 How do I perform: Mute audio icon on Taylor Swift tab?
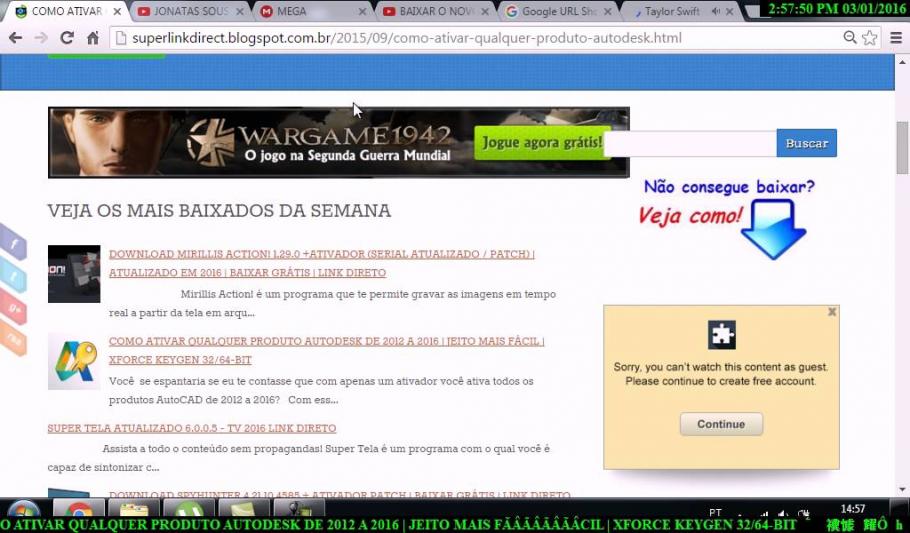pyautogui.click(x=716, y=11)
